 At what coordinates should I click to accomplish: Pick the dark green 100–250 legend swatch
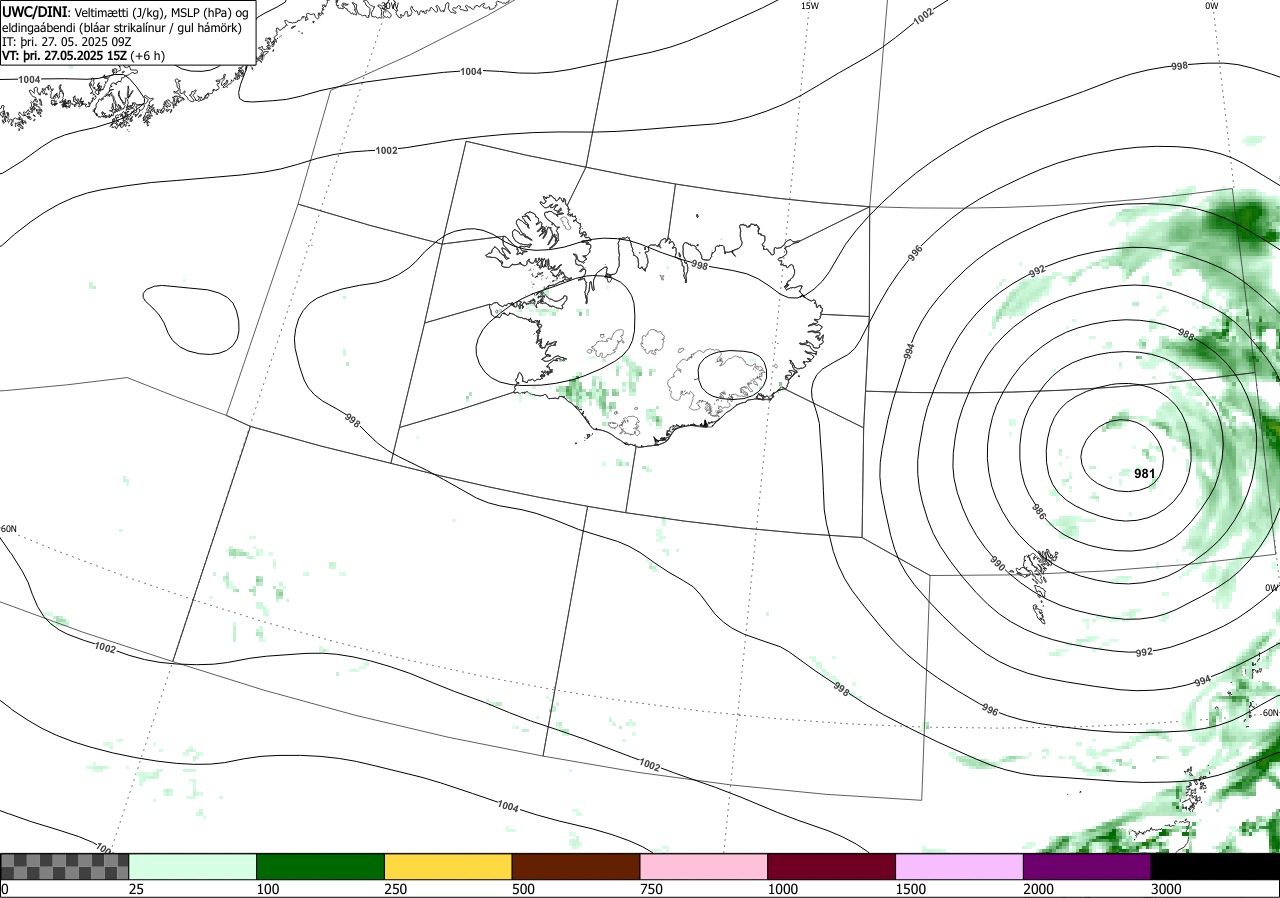(x=321, y=866)
